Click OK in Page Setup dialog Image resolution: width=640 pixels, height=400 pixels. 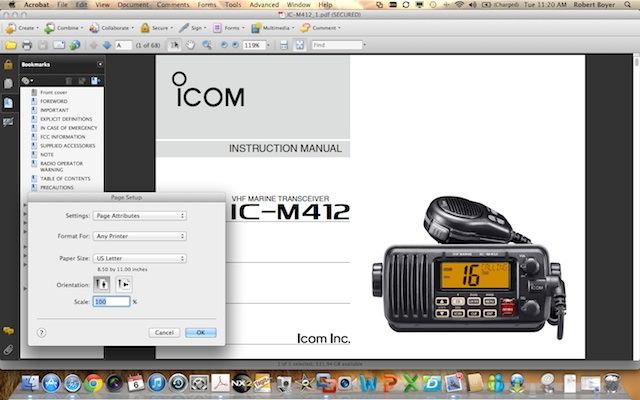(201, 332)
